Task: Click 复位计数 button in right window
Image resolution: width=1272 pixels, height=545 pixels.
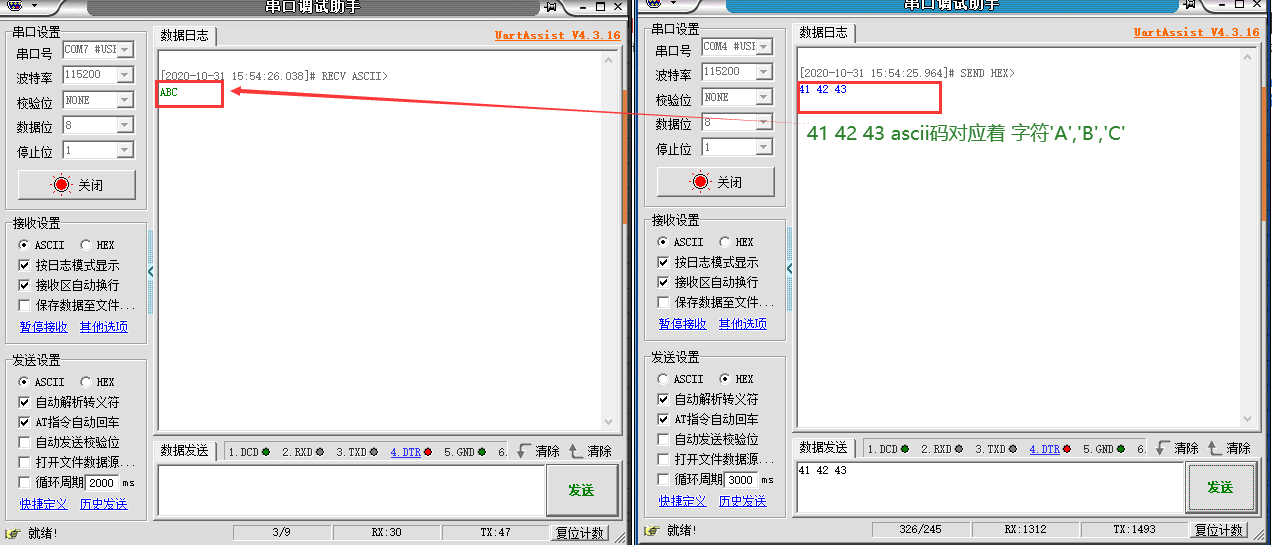Action: click(x=1219, y=530)
